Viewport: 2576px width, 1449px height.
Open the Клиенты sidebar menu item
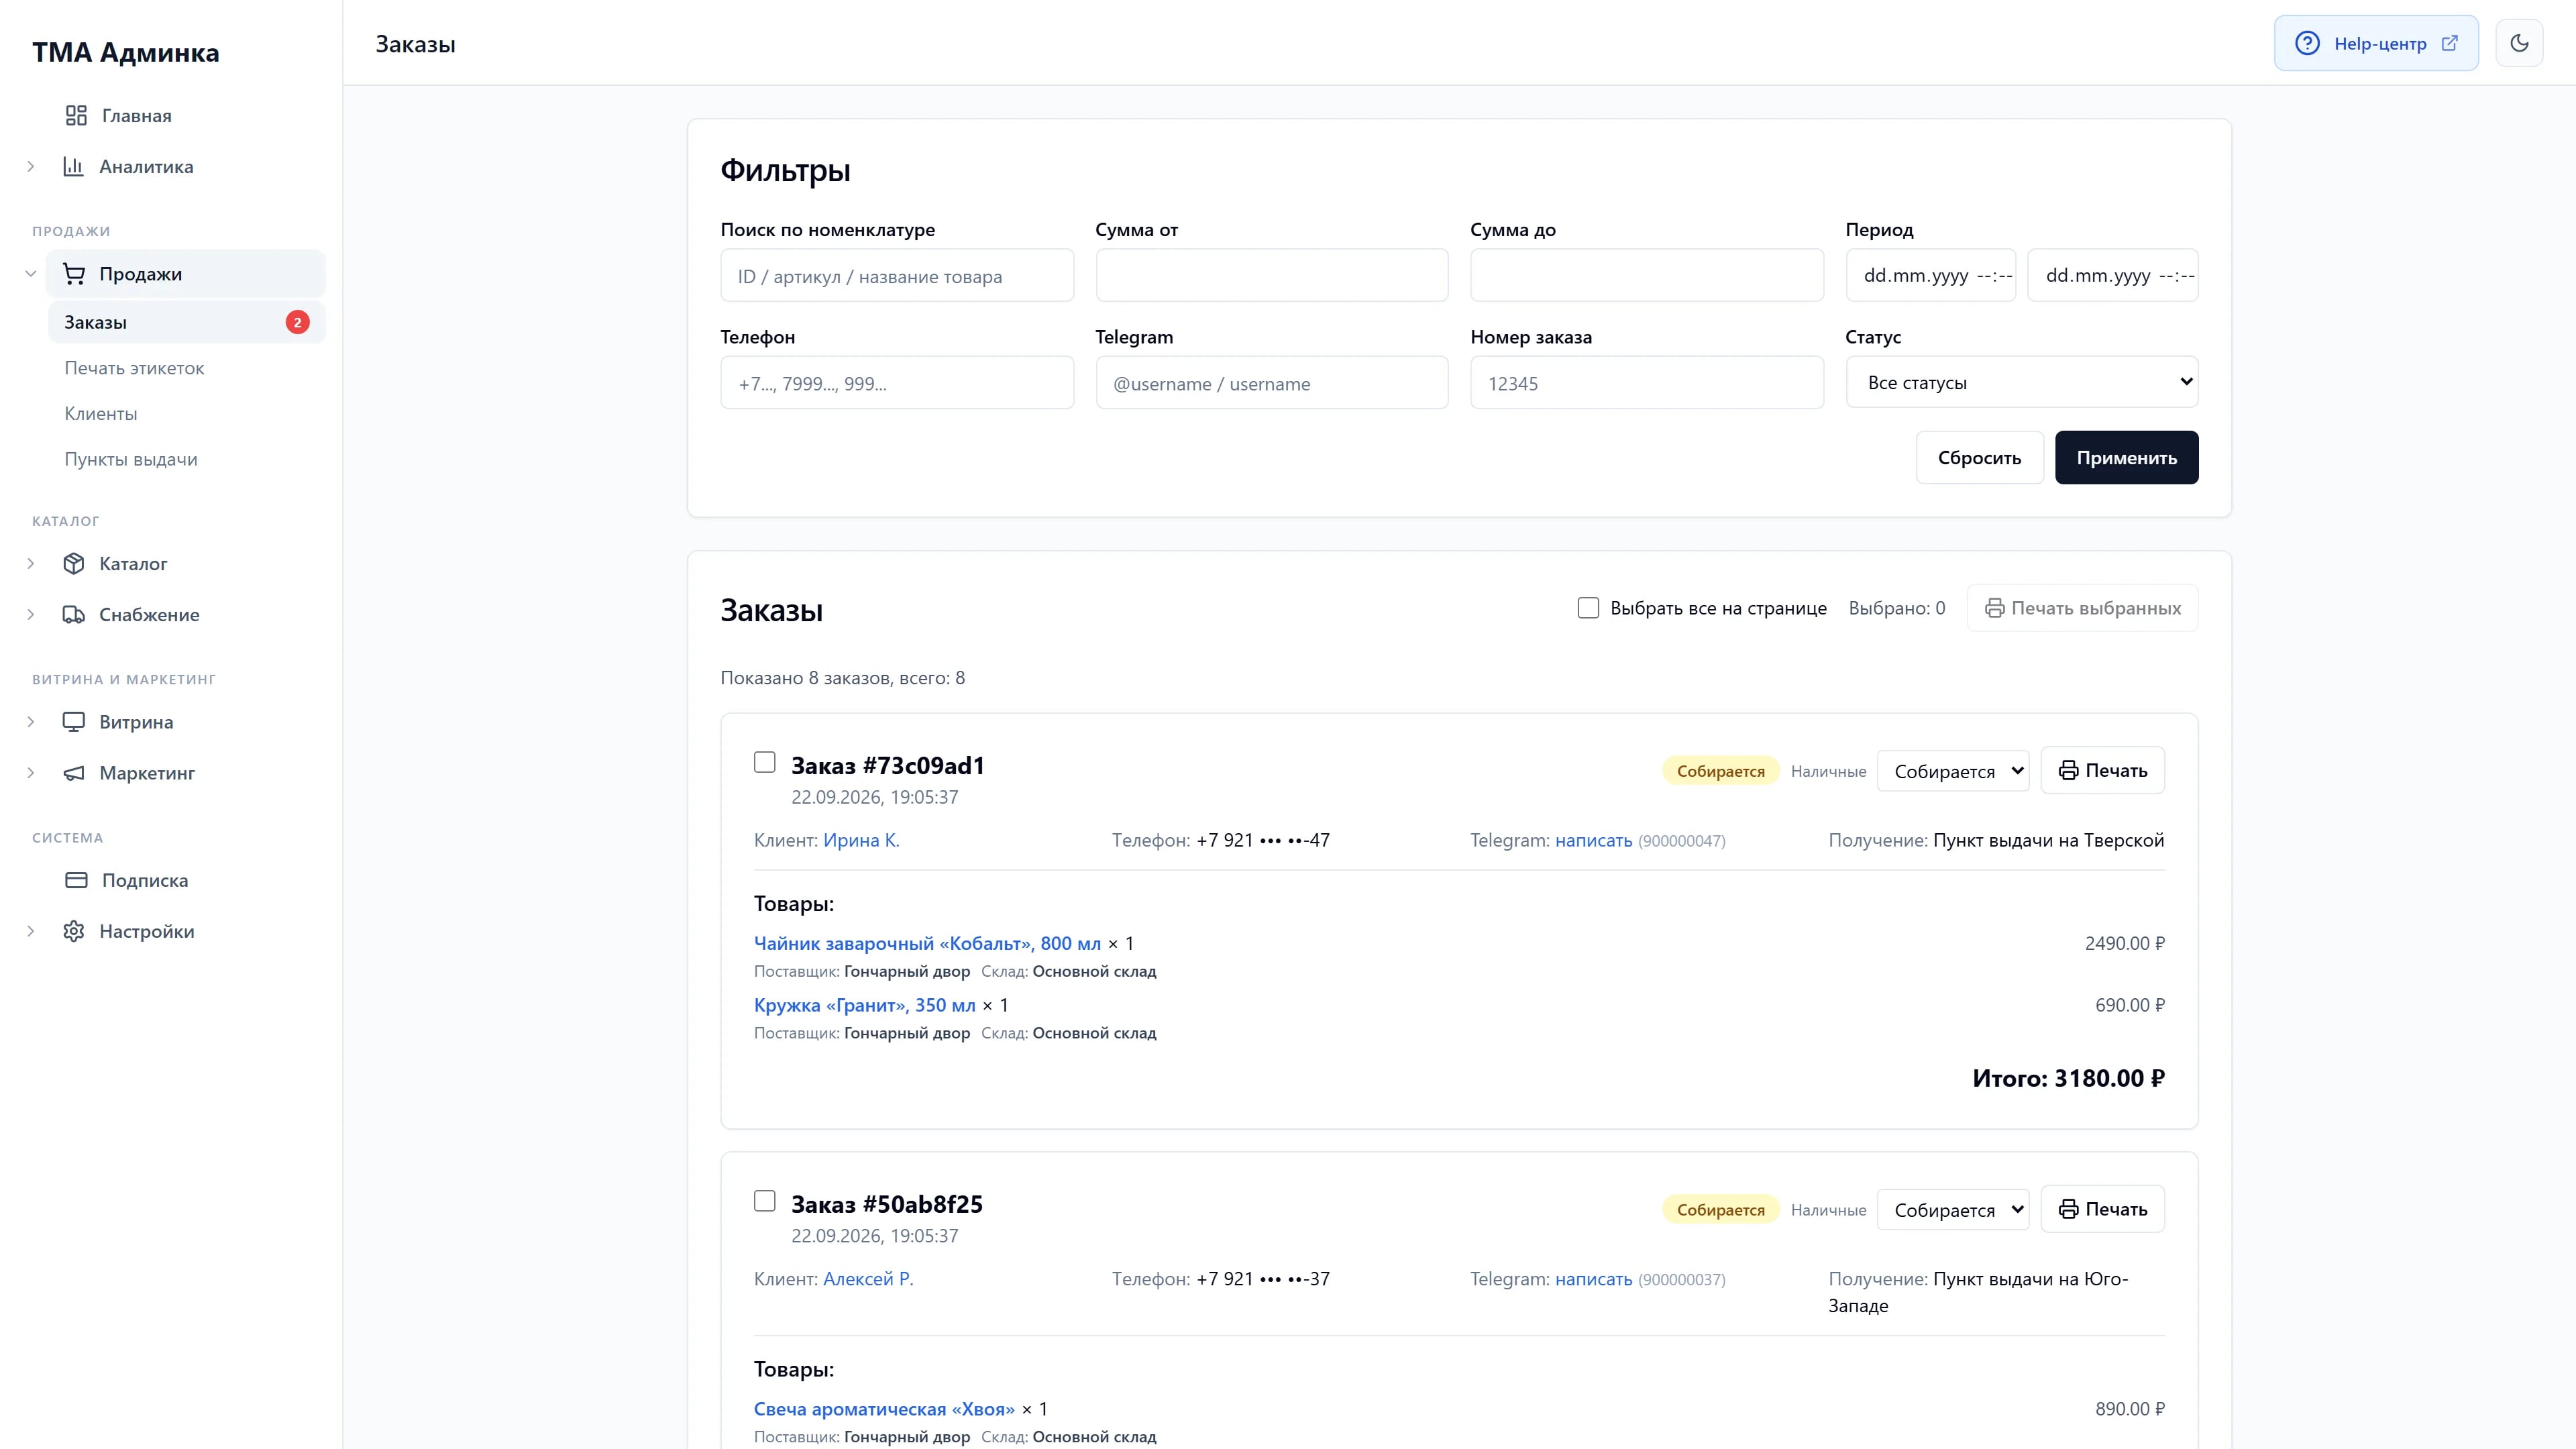tap(101, 414)
